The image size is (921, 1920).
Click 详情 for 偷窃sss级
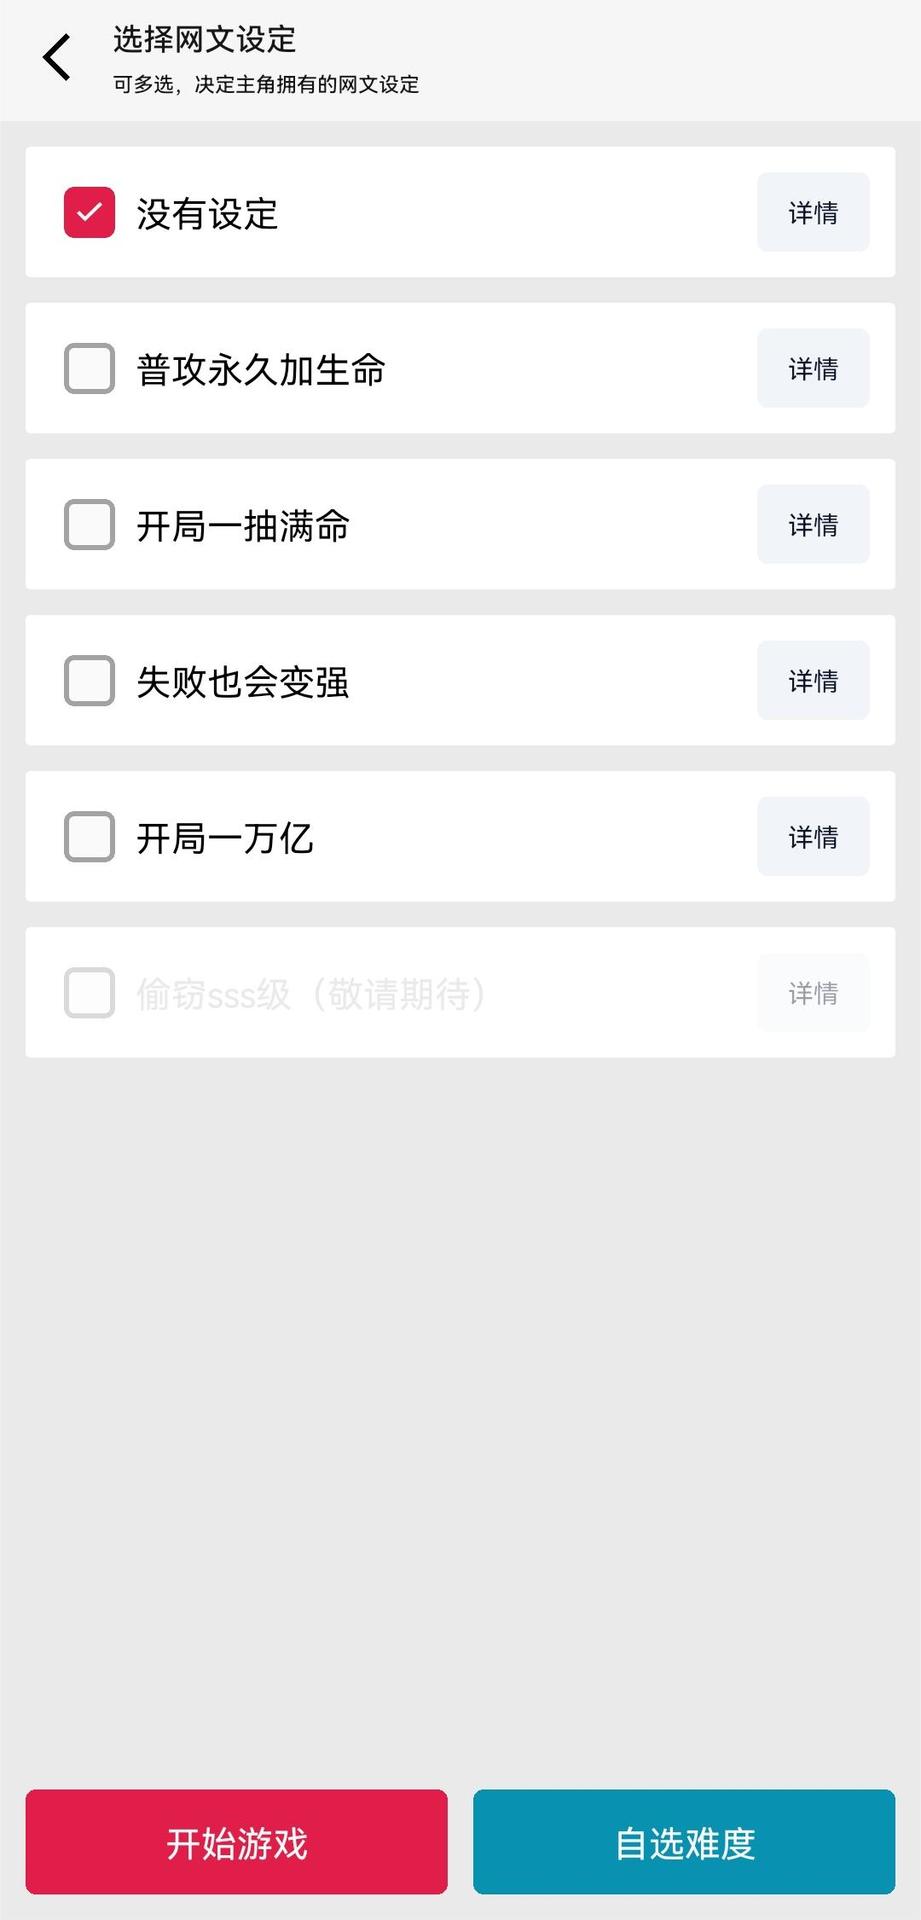[x=812, y=993]
